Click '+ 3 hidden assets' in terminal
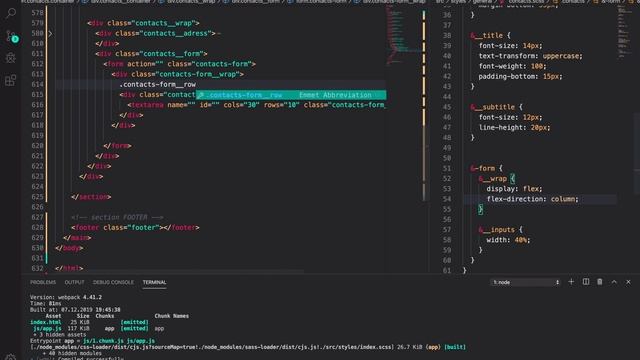640x360 pixels. pos(60,335)
